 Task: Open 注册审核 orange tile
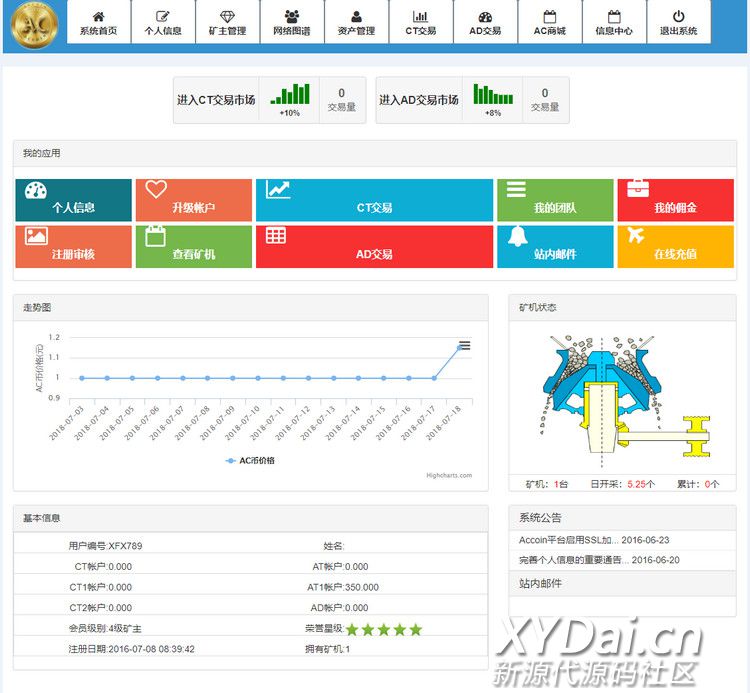[73, 246]
